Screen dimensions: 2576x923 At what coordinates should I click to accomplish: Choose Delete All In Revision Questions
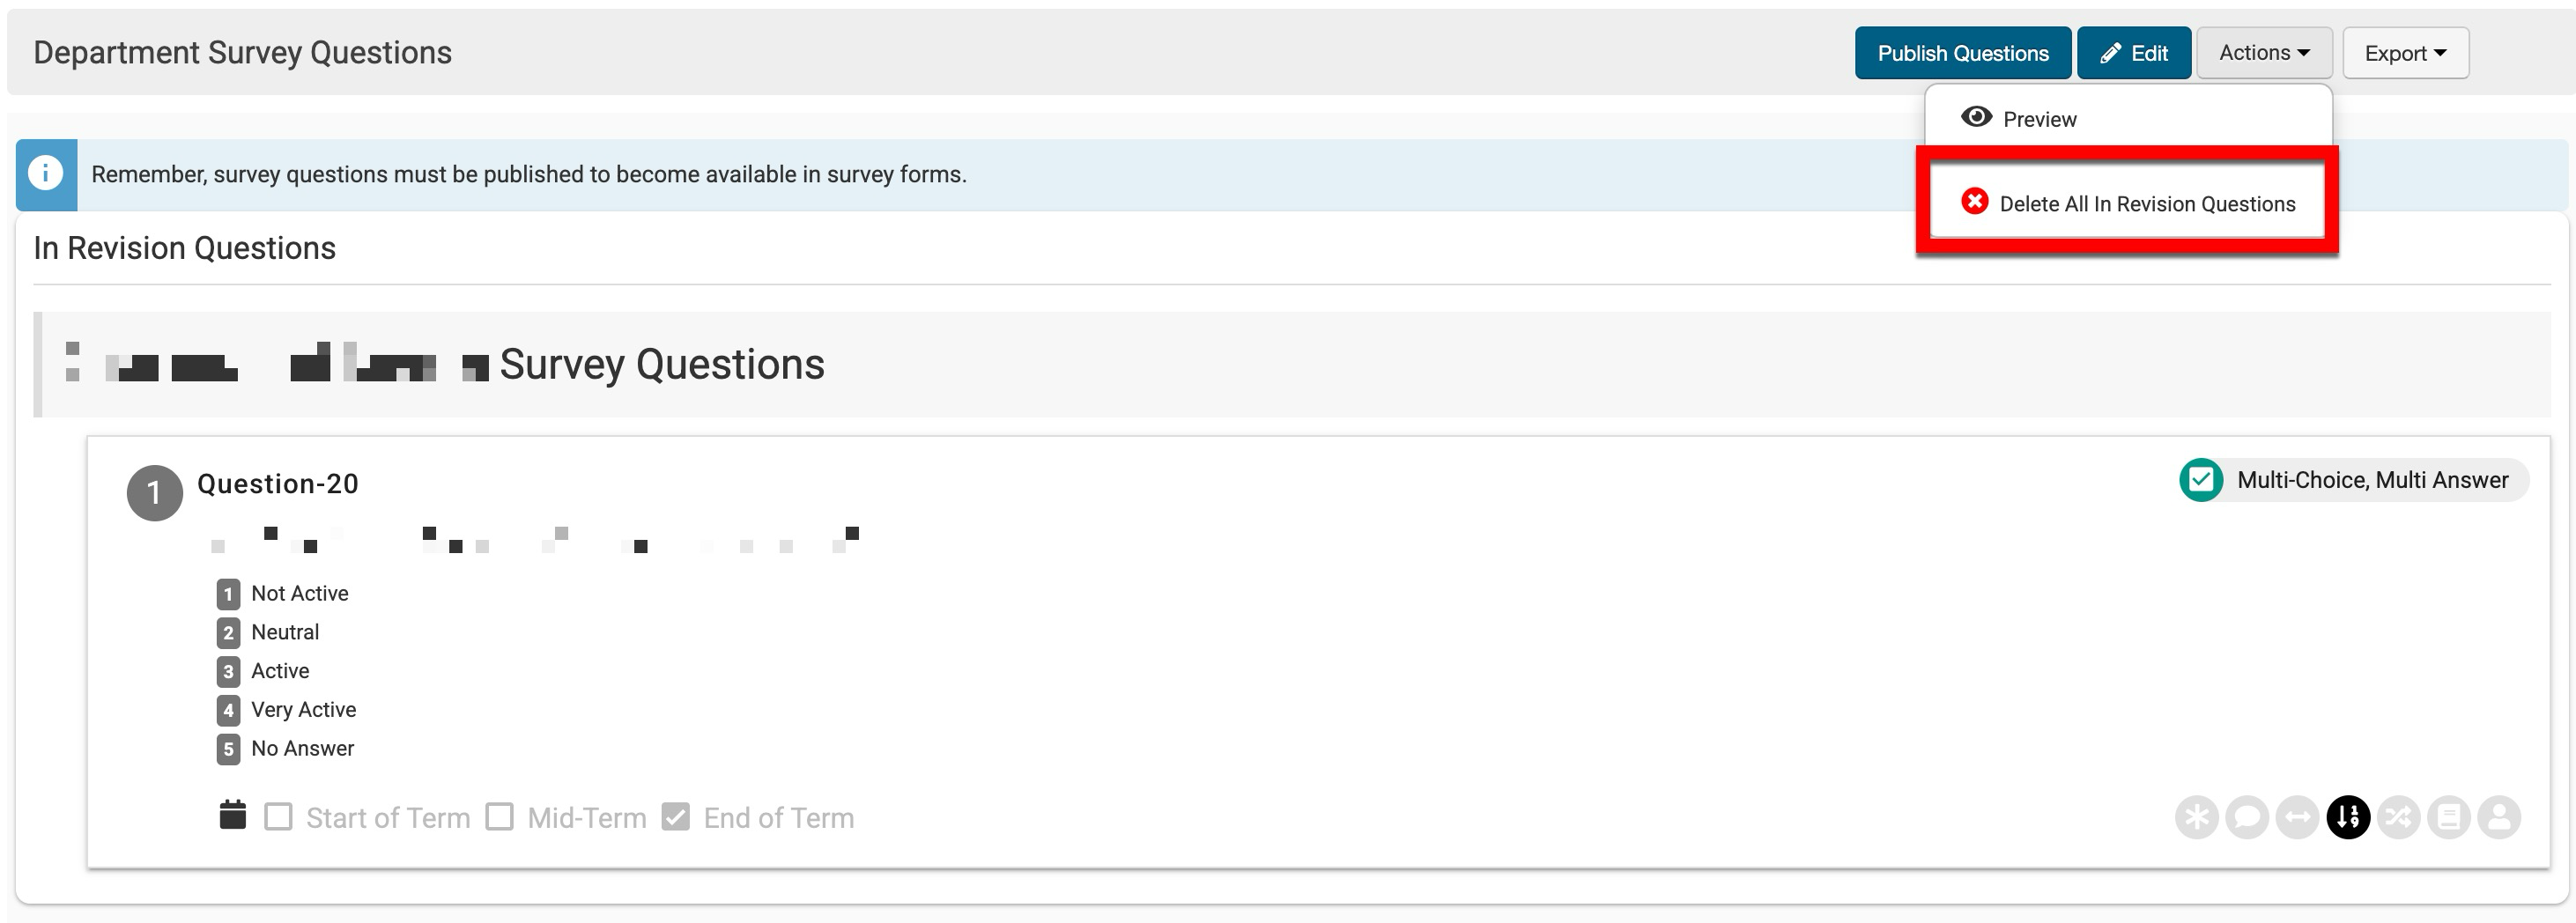pyautogui.click(x=2146, y=204)
